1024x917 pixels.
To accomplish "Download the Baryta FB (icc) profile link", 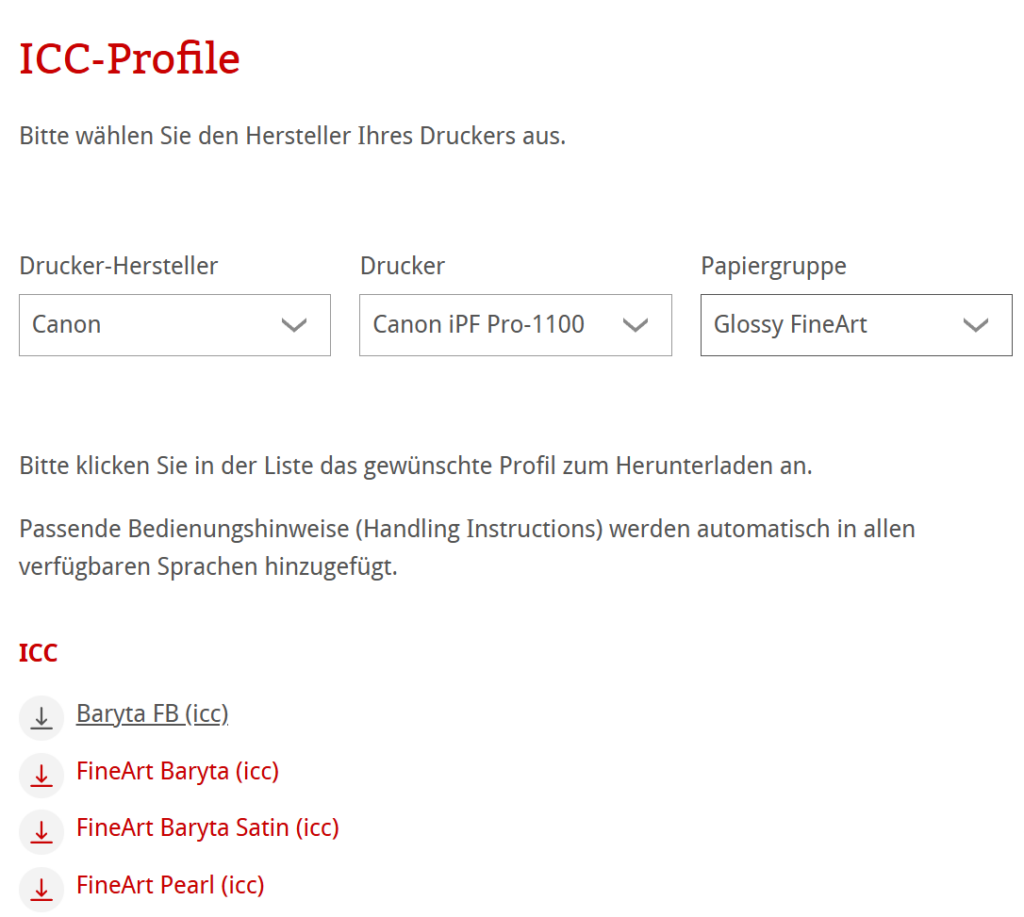I will (152, 714).
